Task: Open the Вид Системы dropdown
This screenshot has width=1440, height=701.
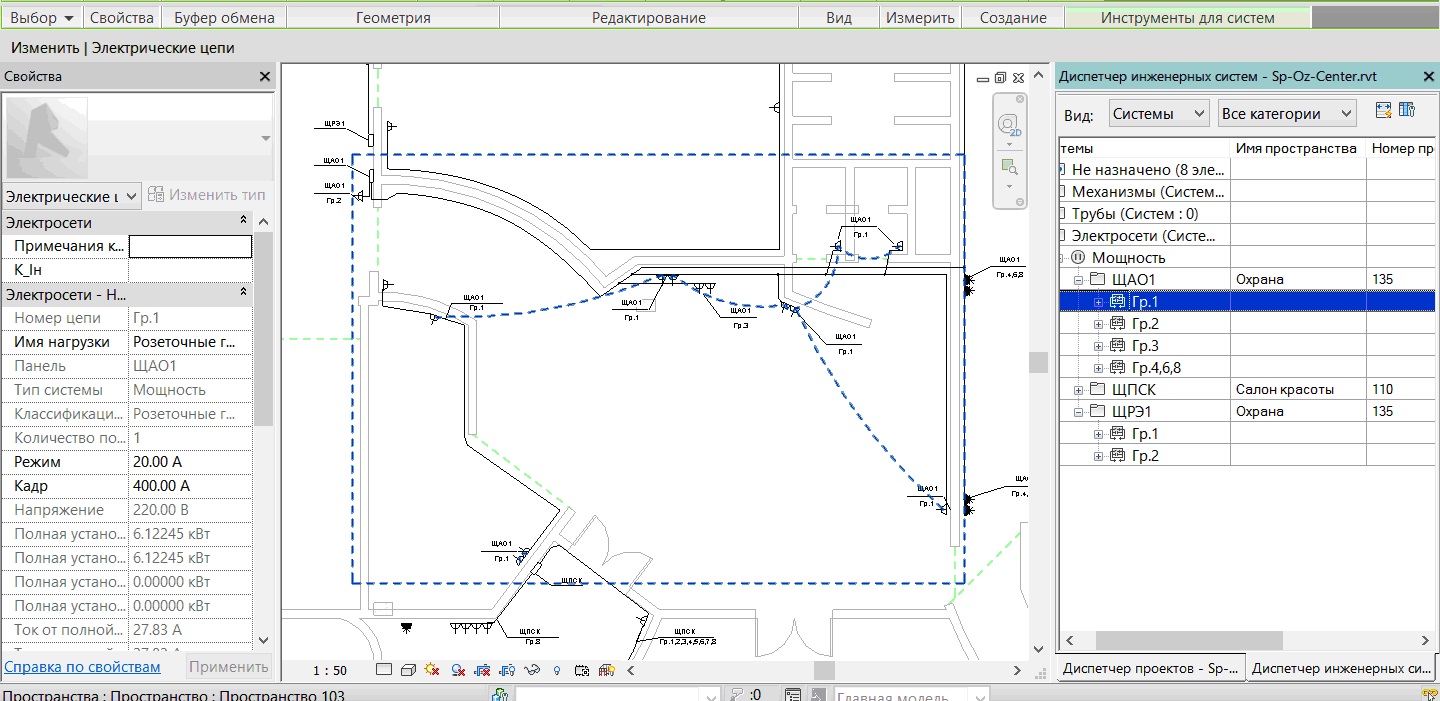Action: click(1160, 113)
